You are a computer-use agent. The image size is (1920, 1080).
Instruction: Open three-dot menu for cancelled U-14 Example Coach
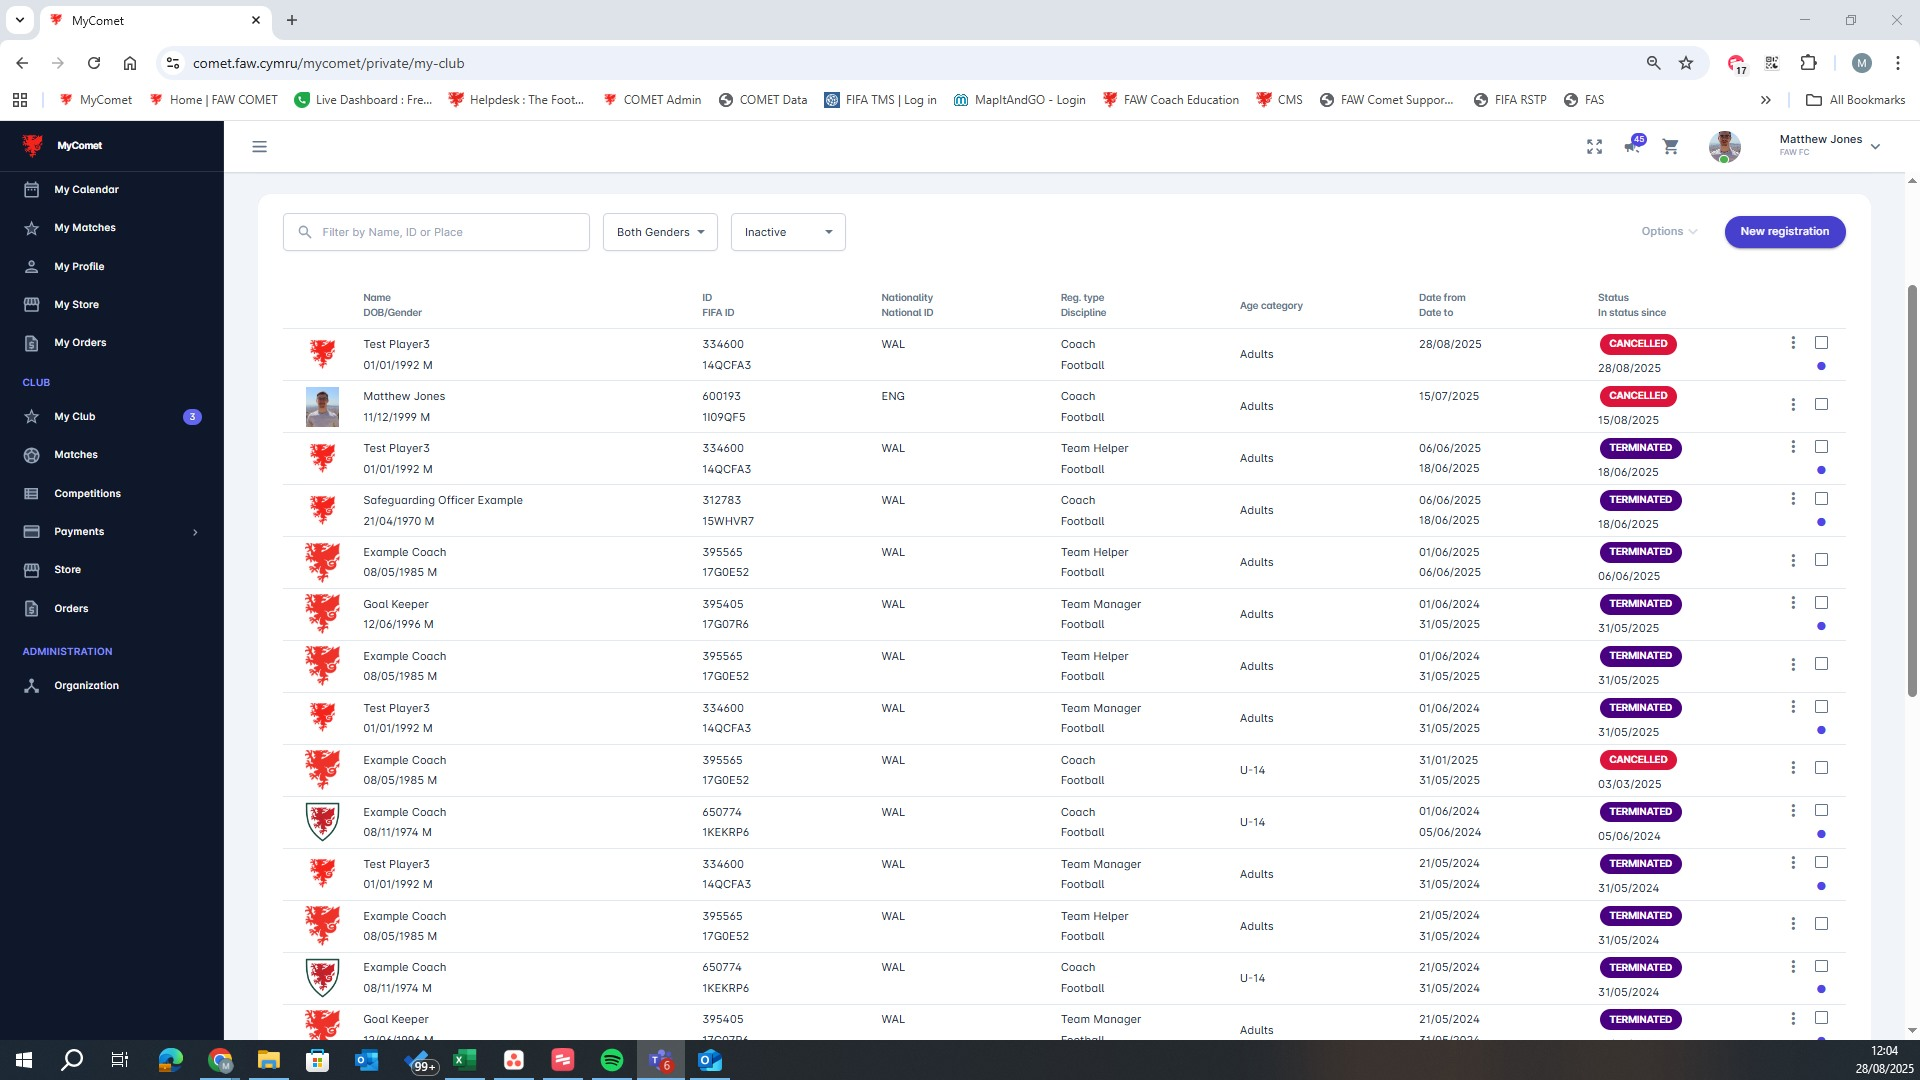coord(1793,768)
